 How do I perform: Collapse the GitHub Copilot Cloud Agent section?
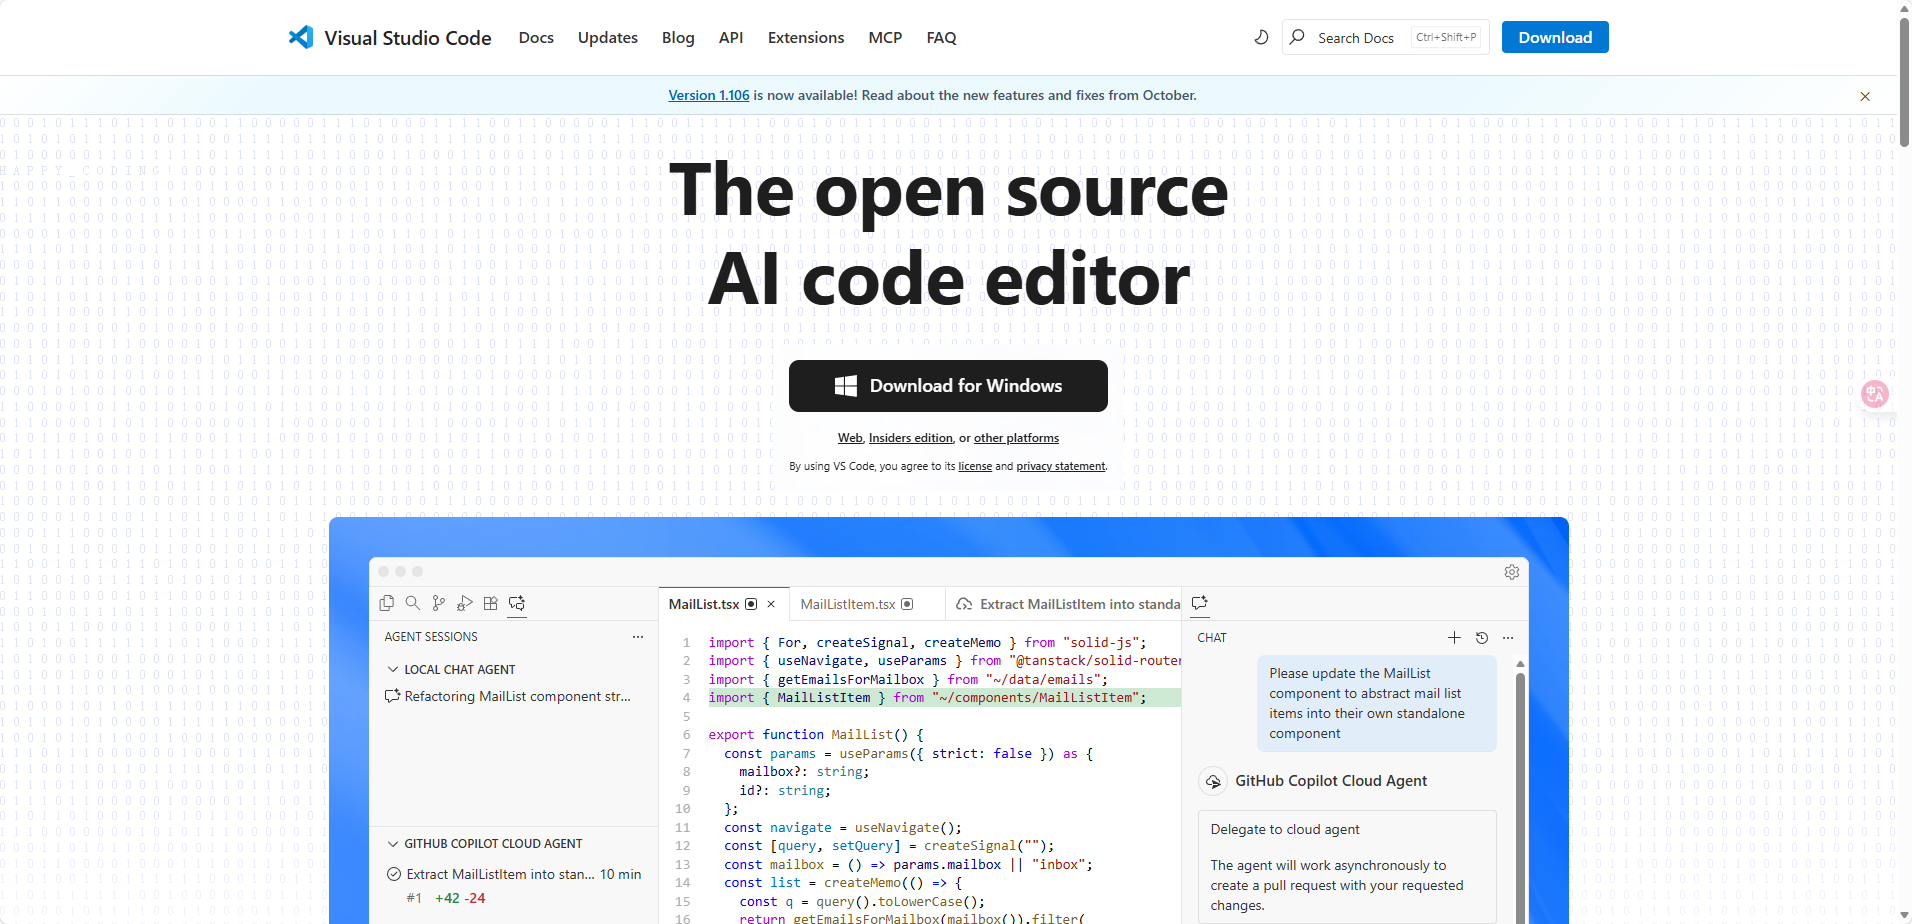pyautogui.click(x=392, y=844)
